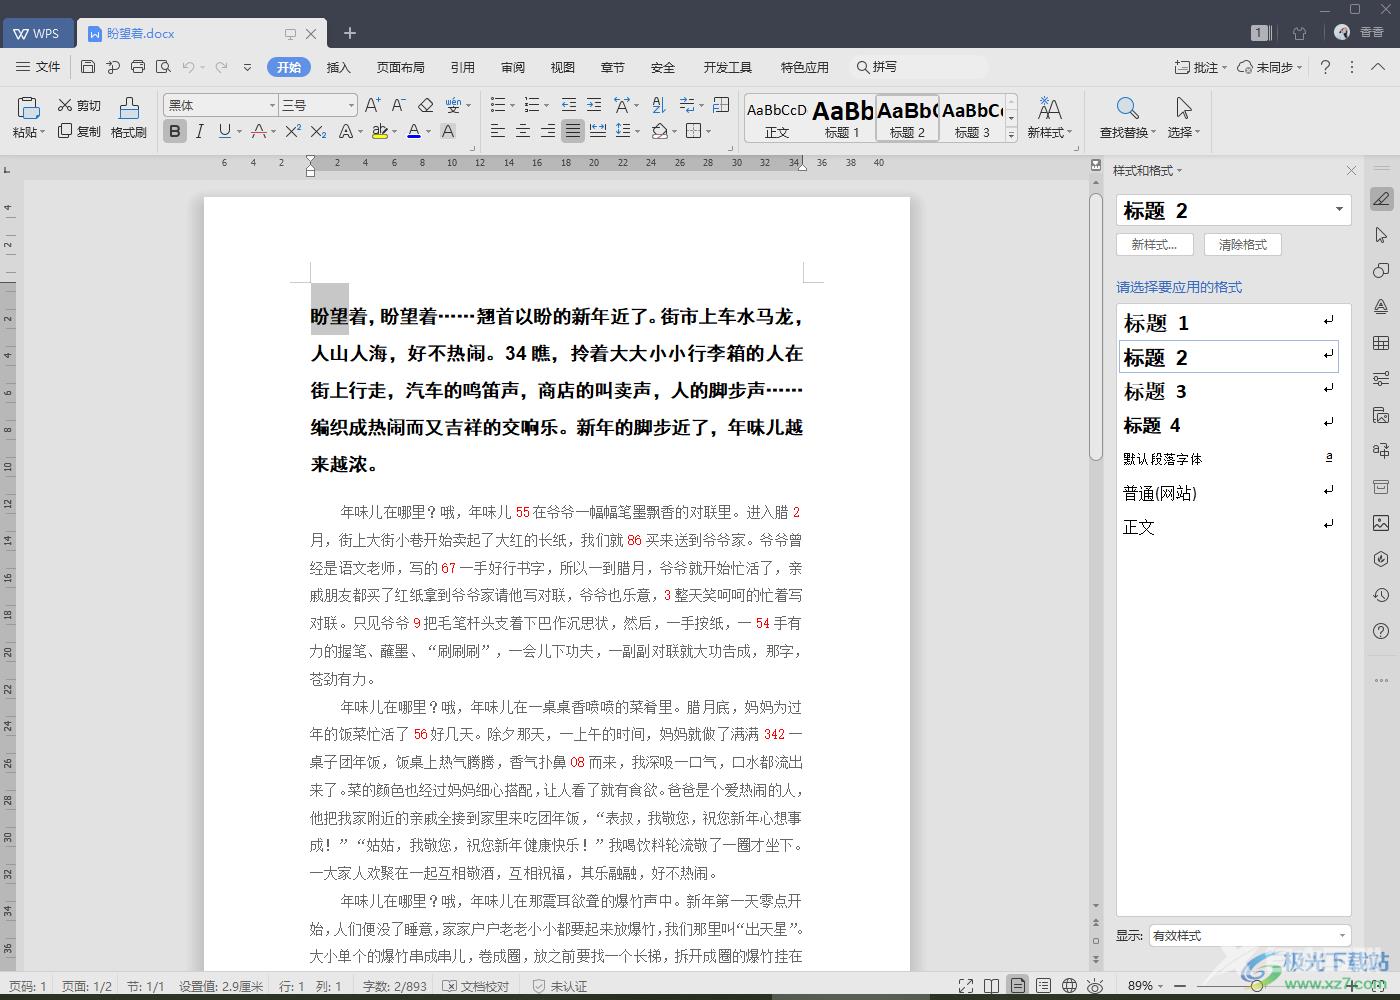
Task: Click the Save icon in quick access toolbar
Action: coord(88,67)
